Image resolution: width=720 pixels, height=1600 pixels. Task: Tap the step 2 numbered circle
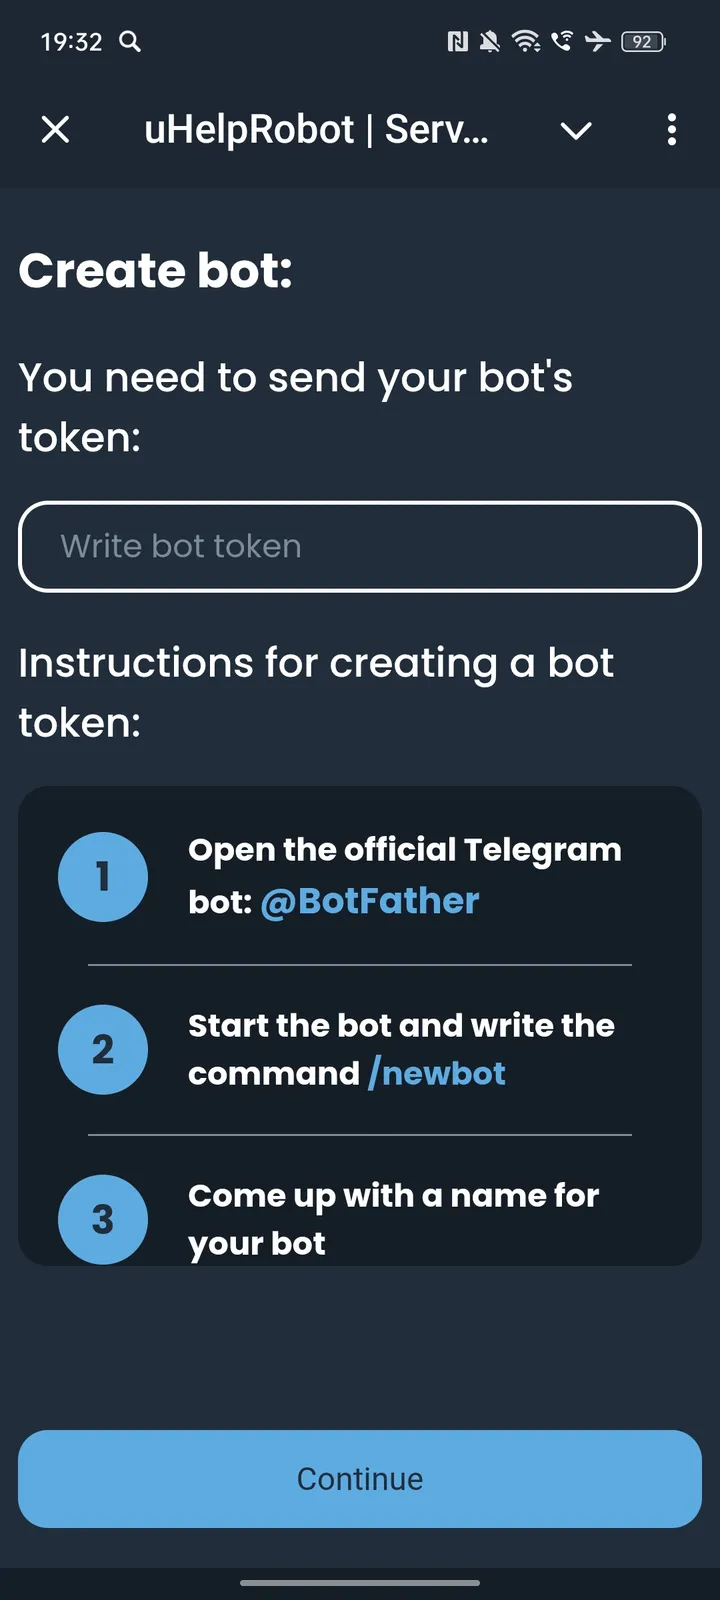(x=103, y=1050)
